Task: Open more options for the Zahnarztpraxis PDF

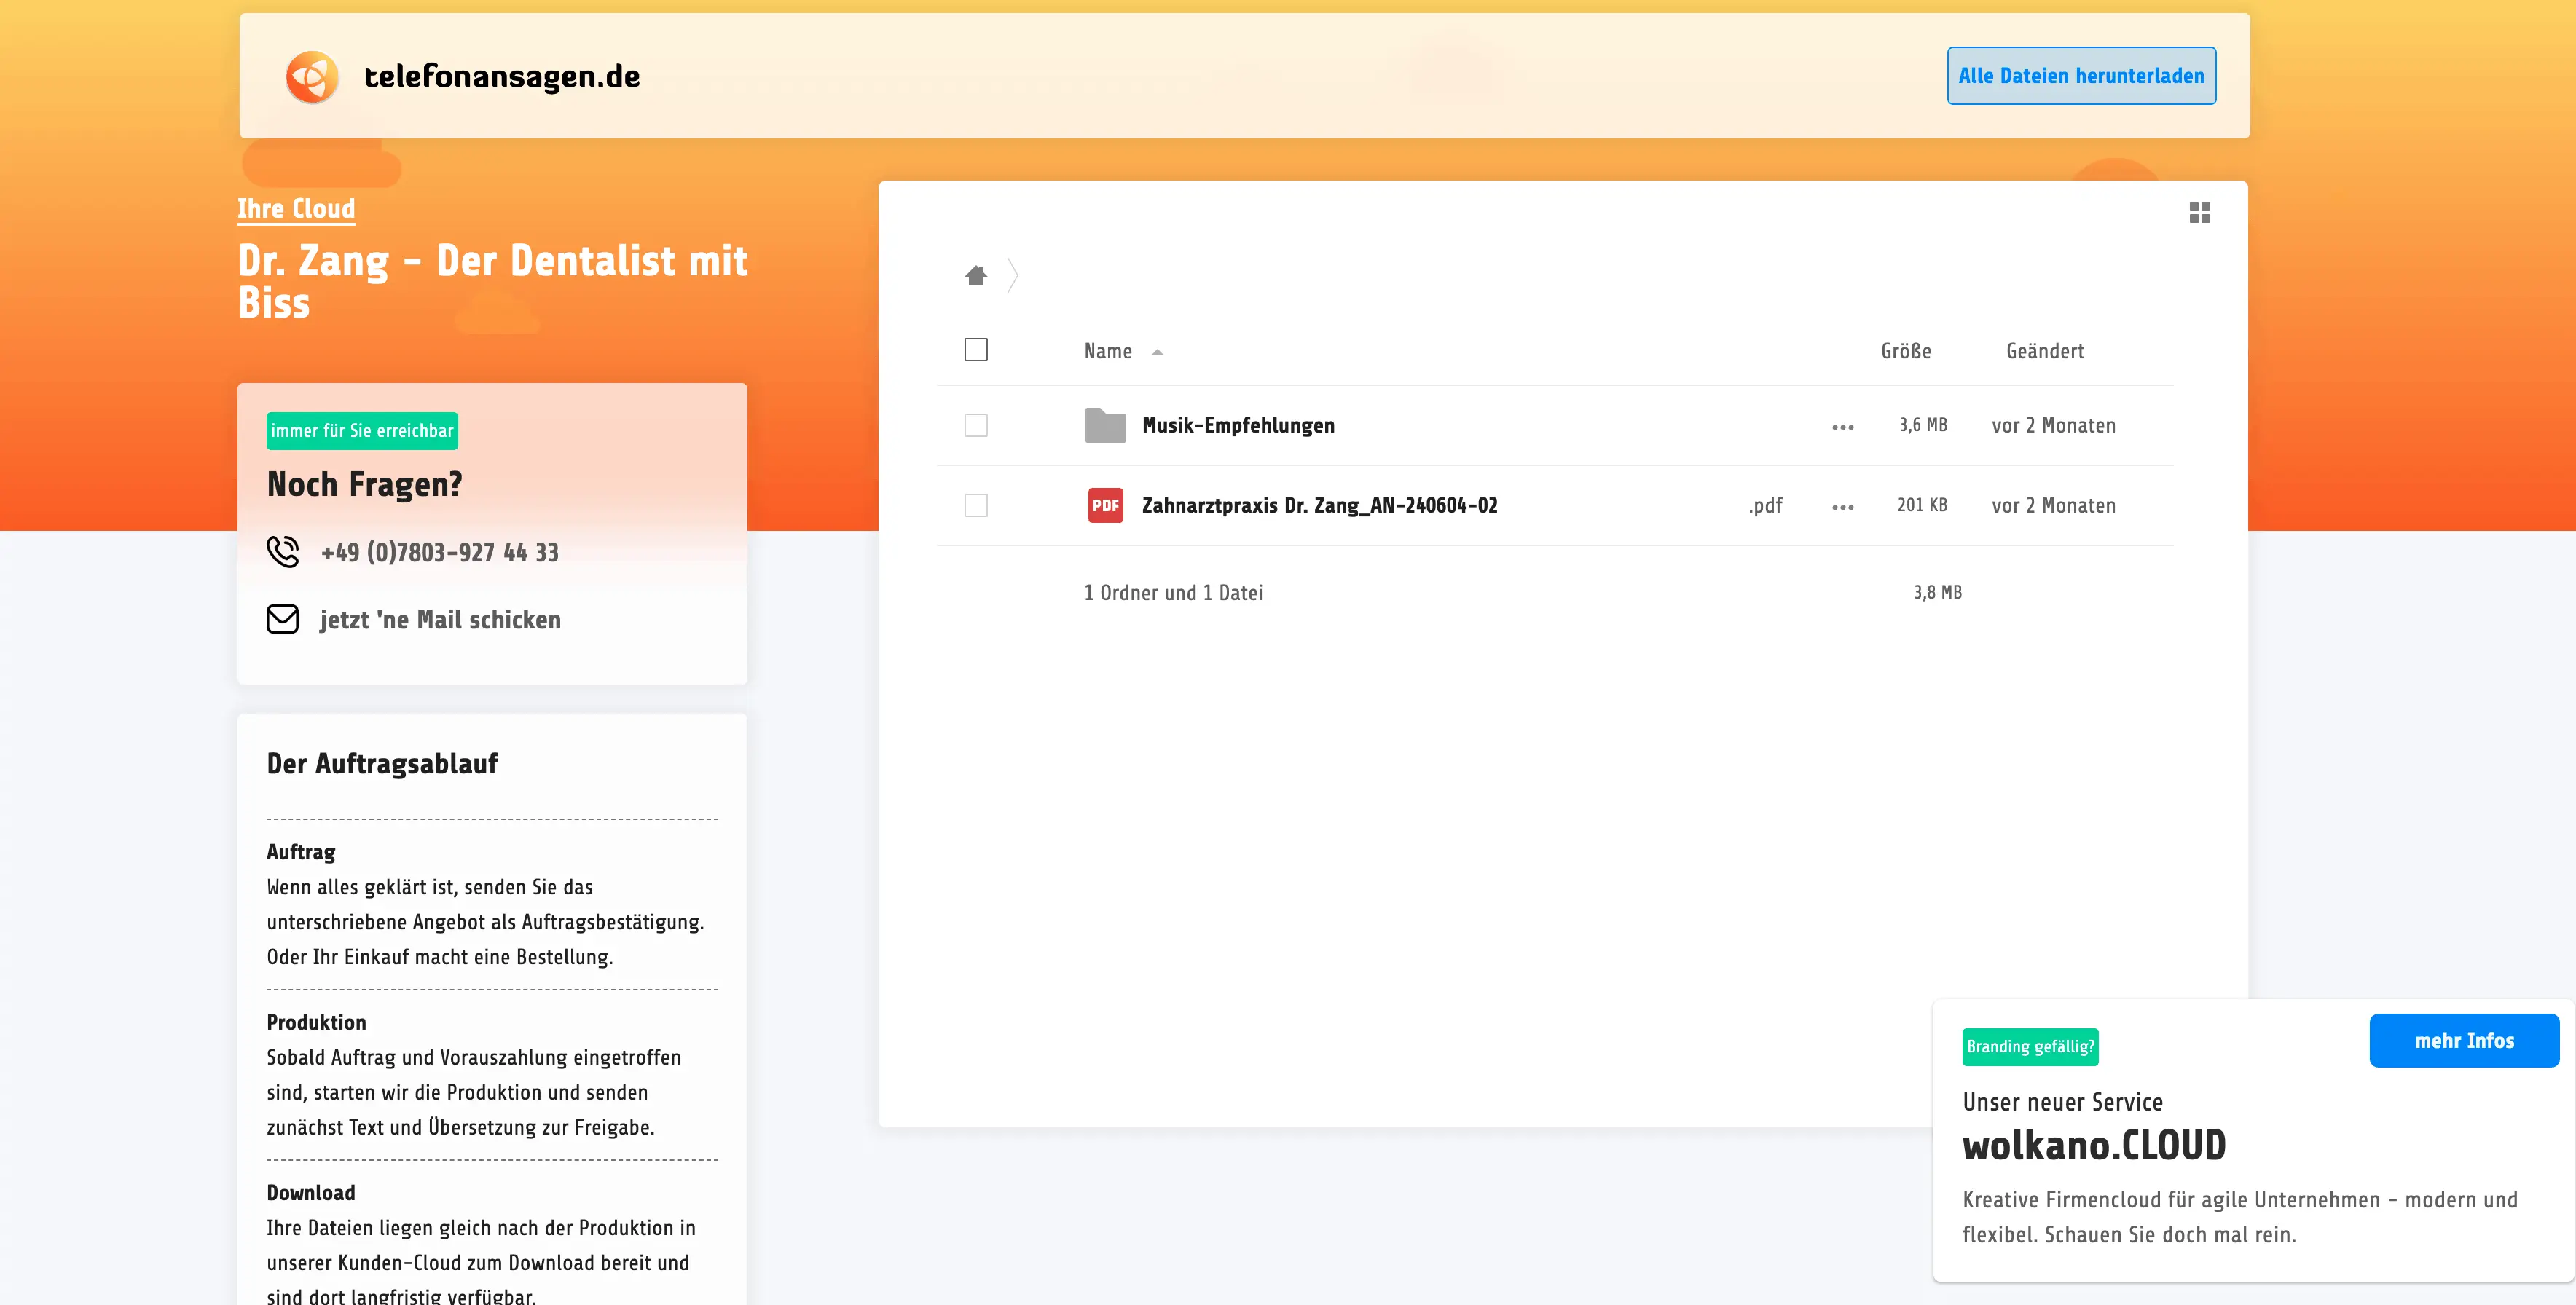Action: click(1842, 507)
